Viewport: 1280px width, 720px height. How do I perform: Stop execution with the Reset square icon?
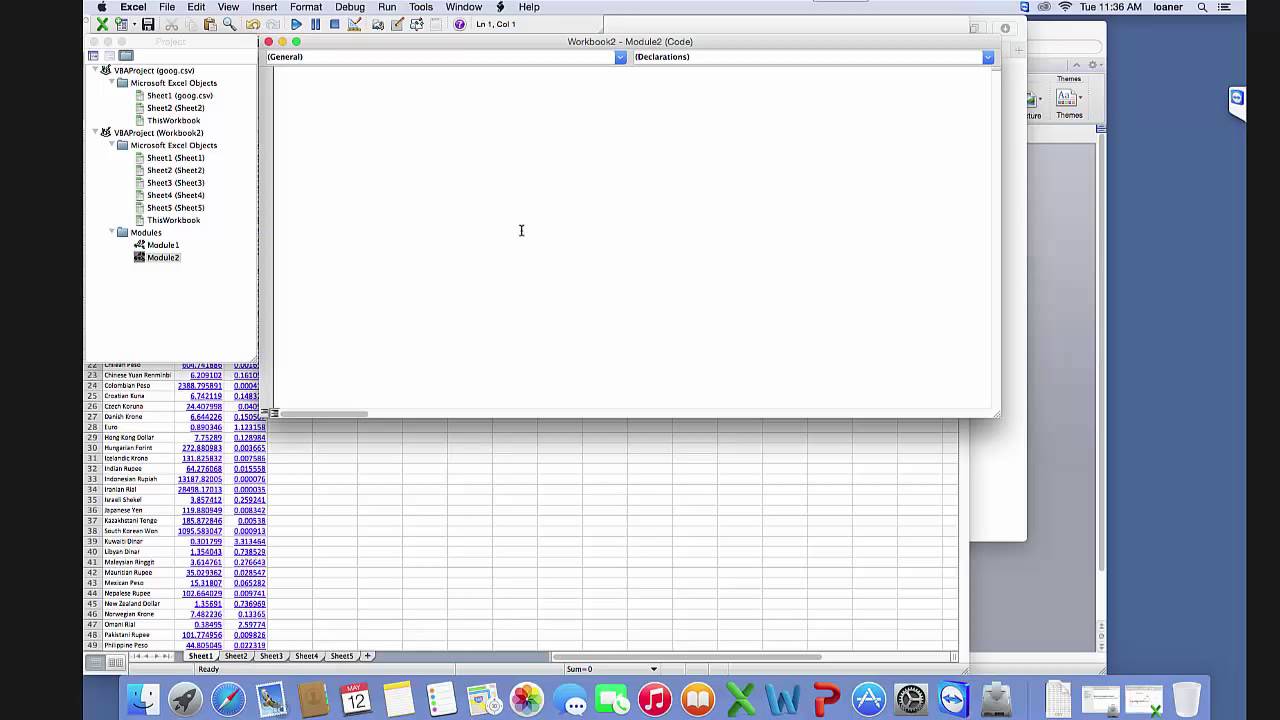(x=335, y=24)
